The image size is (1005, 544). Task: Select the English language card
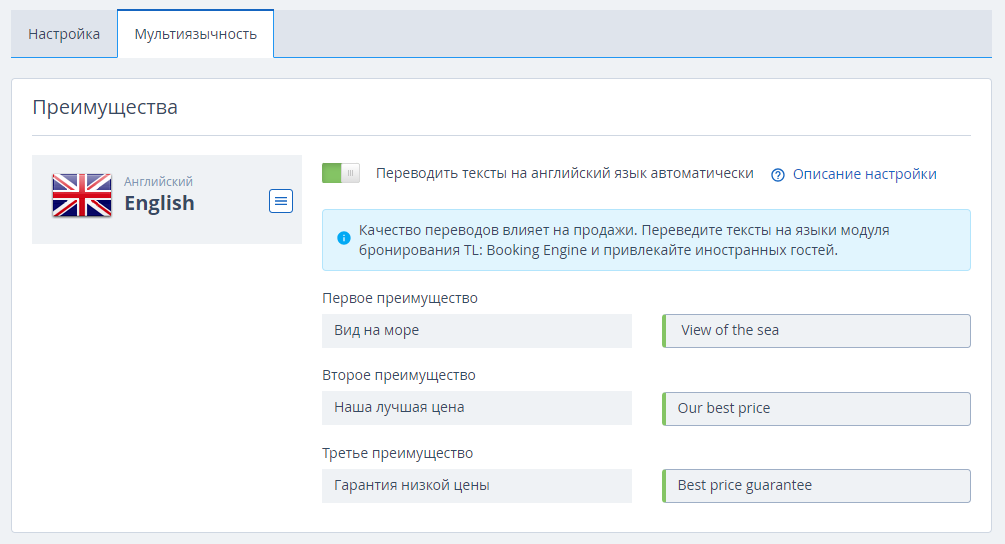click(x=167, y=199)
